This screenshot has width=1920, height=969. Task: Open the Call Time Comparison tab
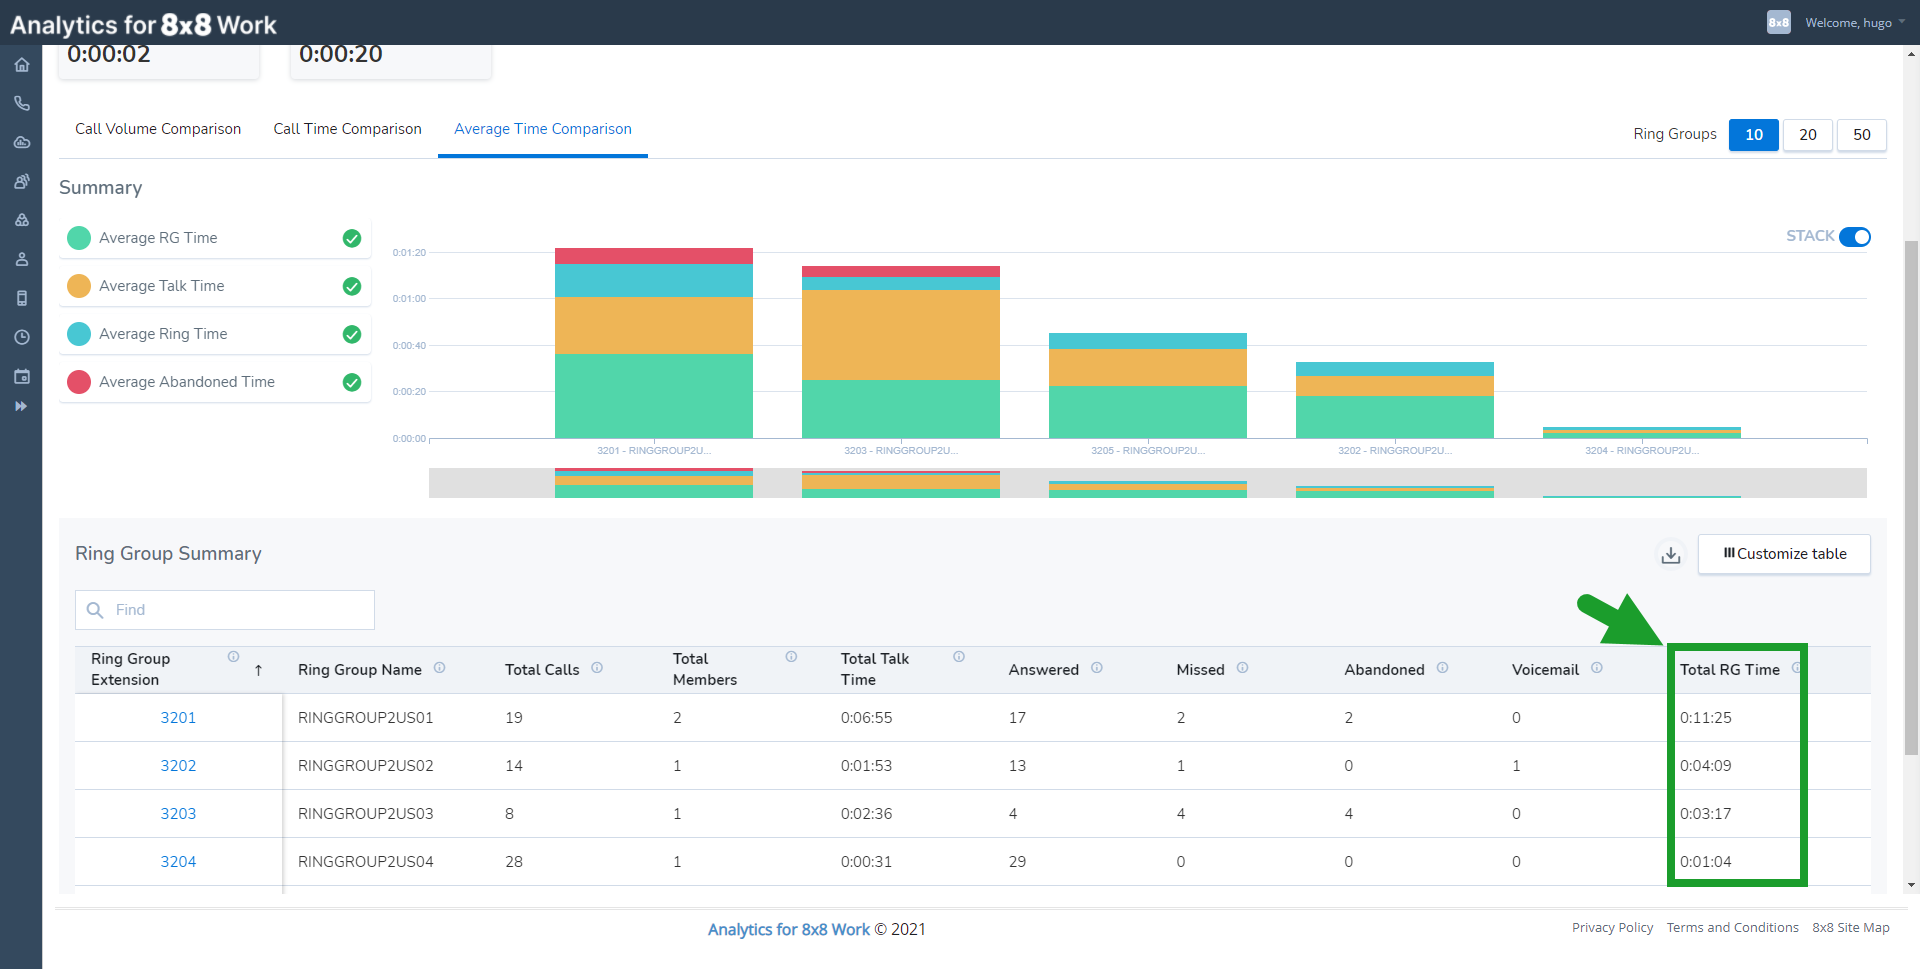point(347,129)
